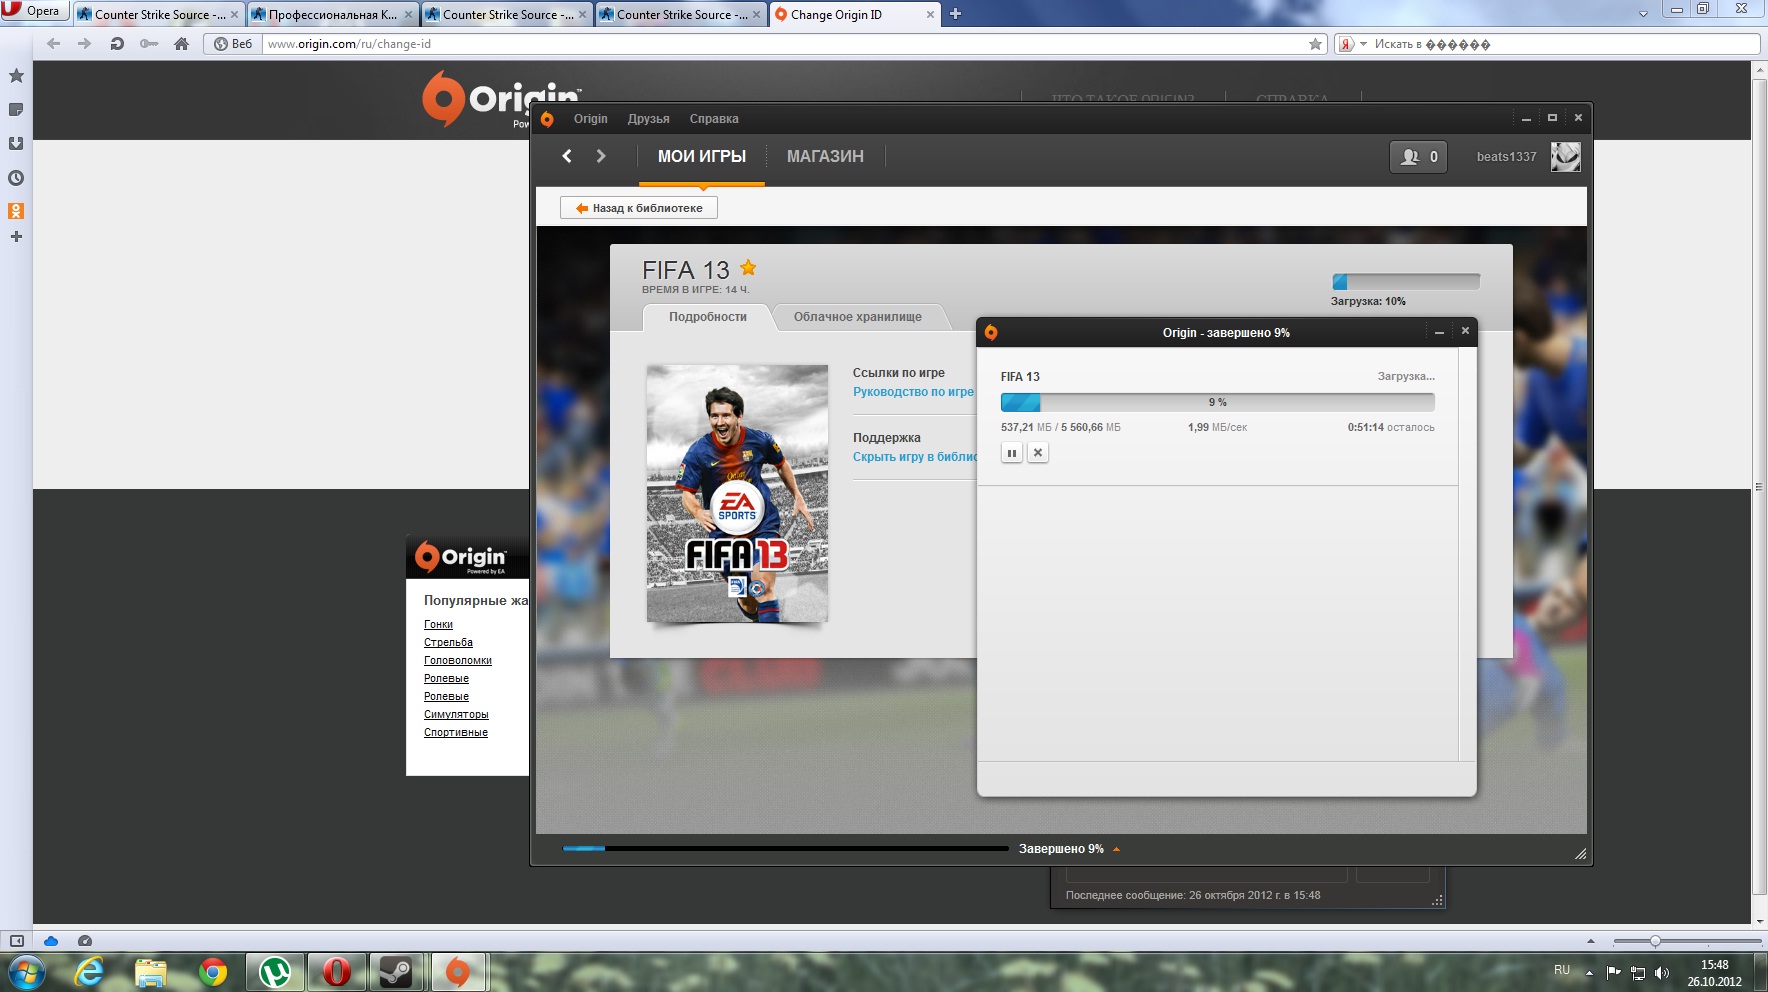
Task: Click the system tray volume icon
Action: pos(1662,972)
